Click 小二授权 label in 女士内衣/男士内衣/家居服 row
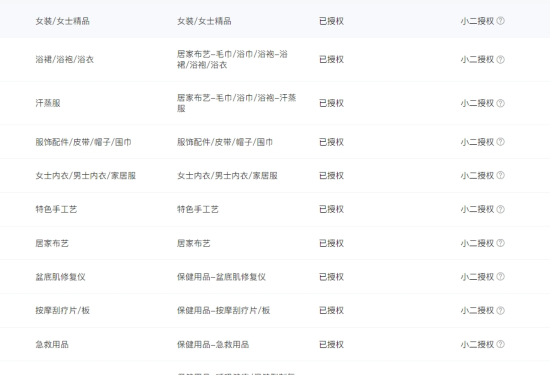 coord(477,175)
